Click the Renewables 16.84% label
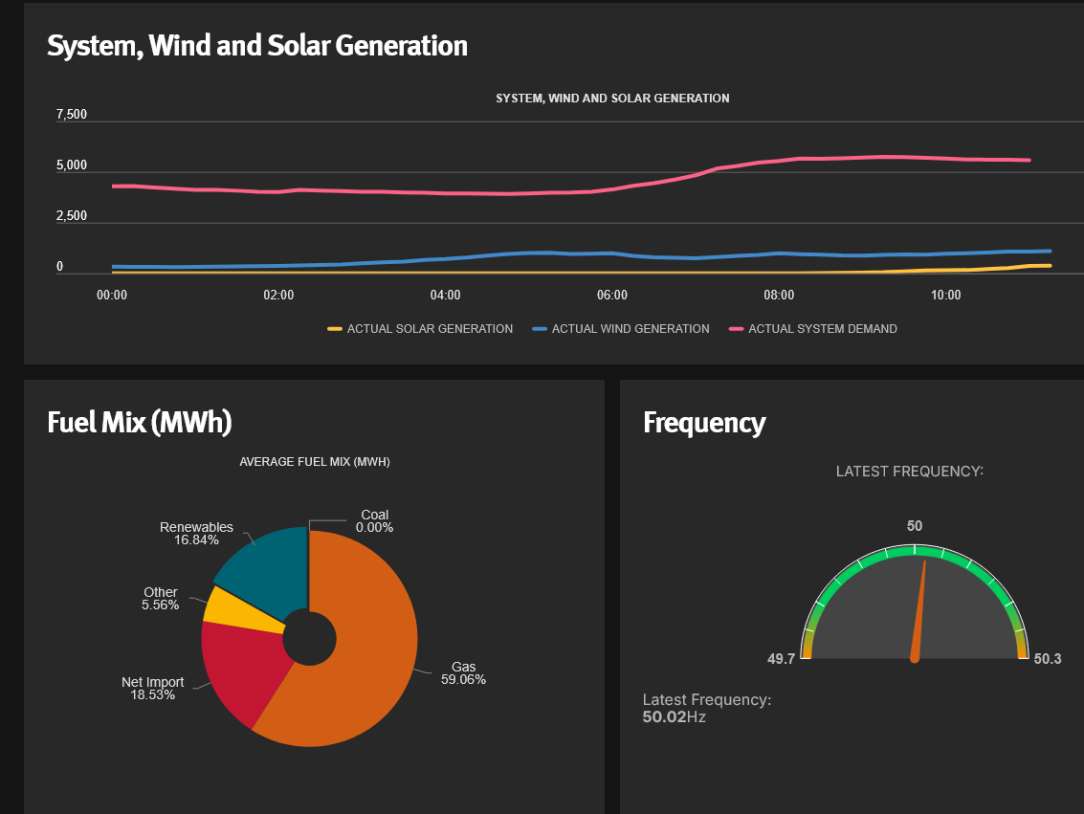 [196, 533]
